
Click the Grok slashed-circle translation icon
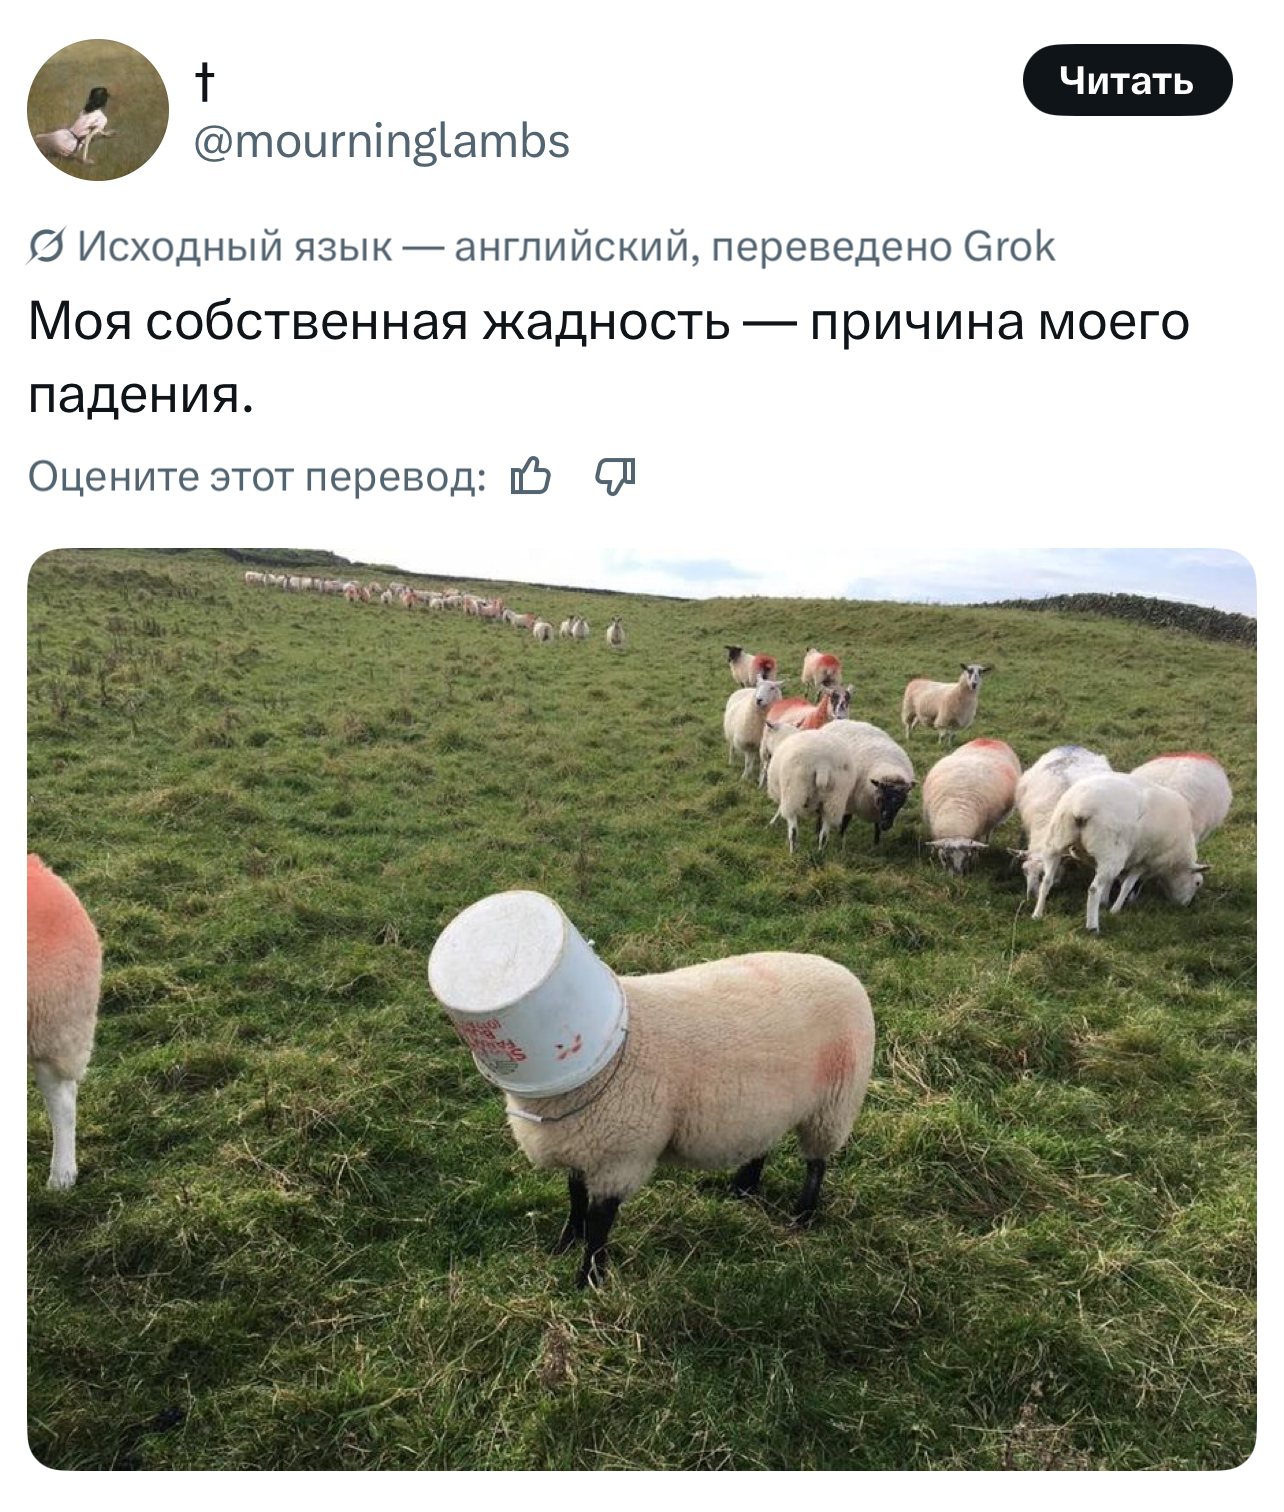[x=46, y=246]
